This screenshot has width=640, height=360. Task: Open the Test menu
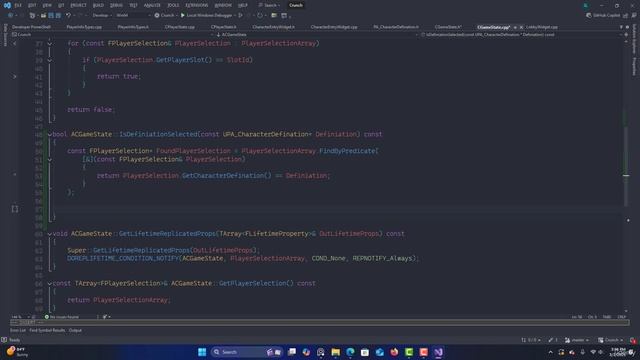coord(133,5)
